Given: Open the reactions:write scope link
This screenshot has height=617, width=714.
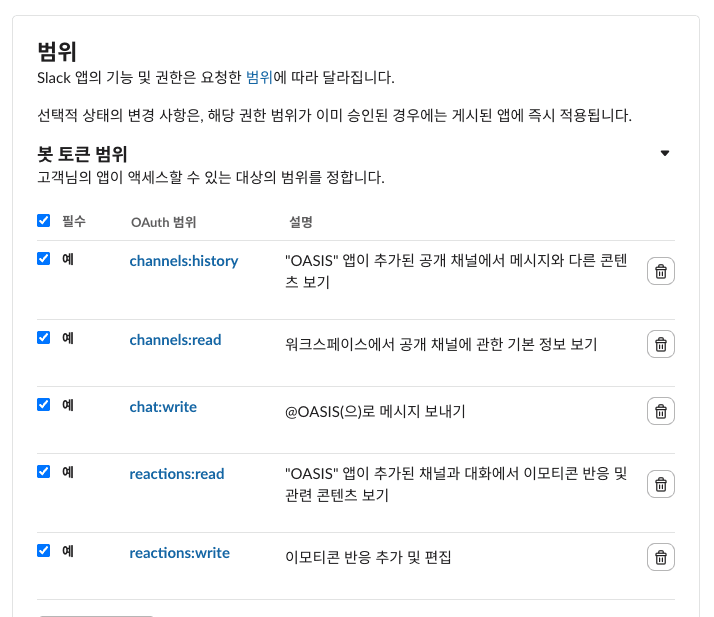Looking at the screenshot, I should click(179, 553).
